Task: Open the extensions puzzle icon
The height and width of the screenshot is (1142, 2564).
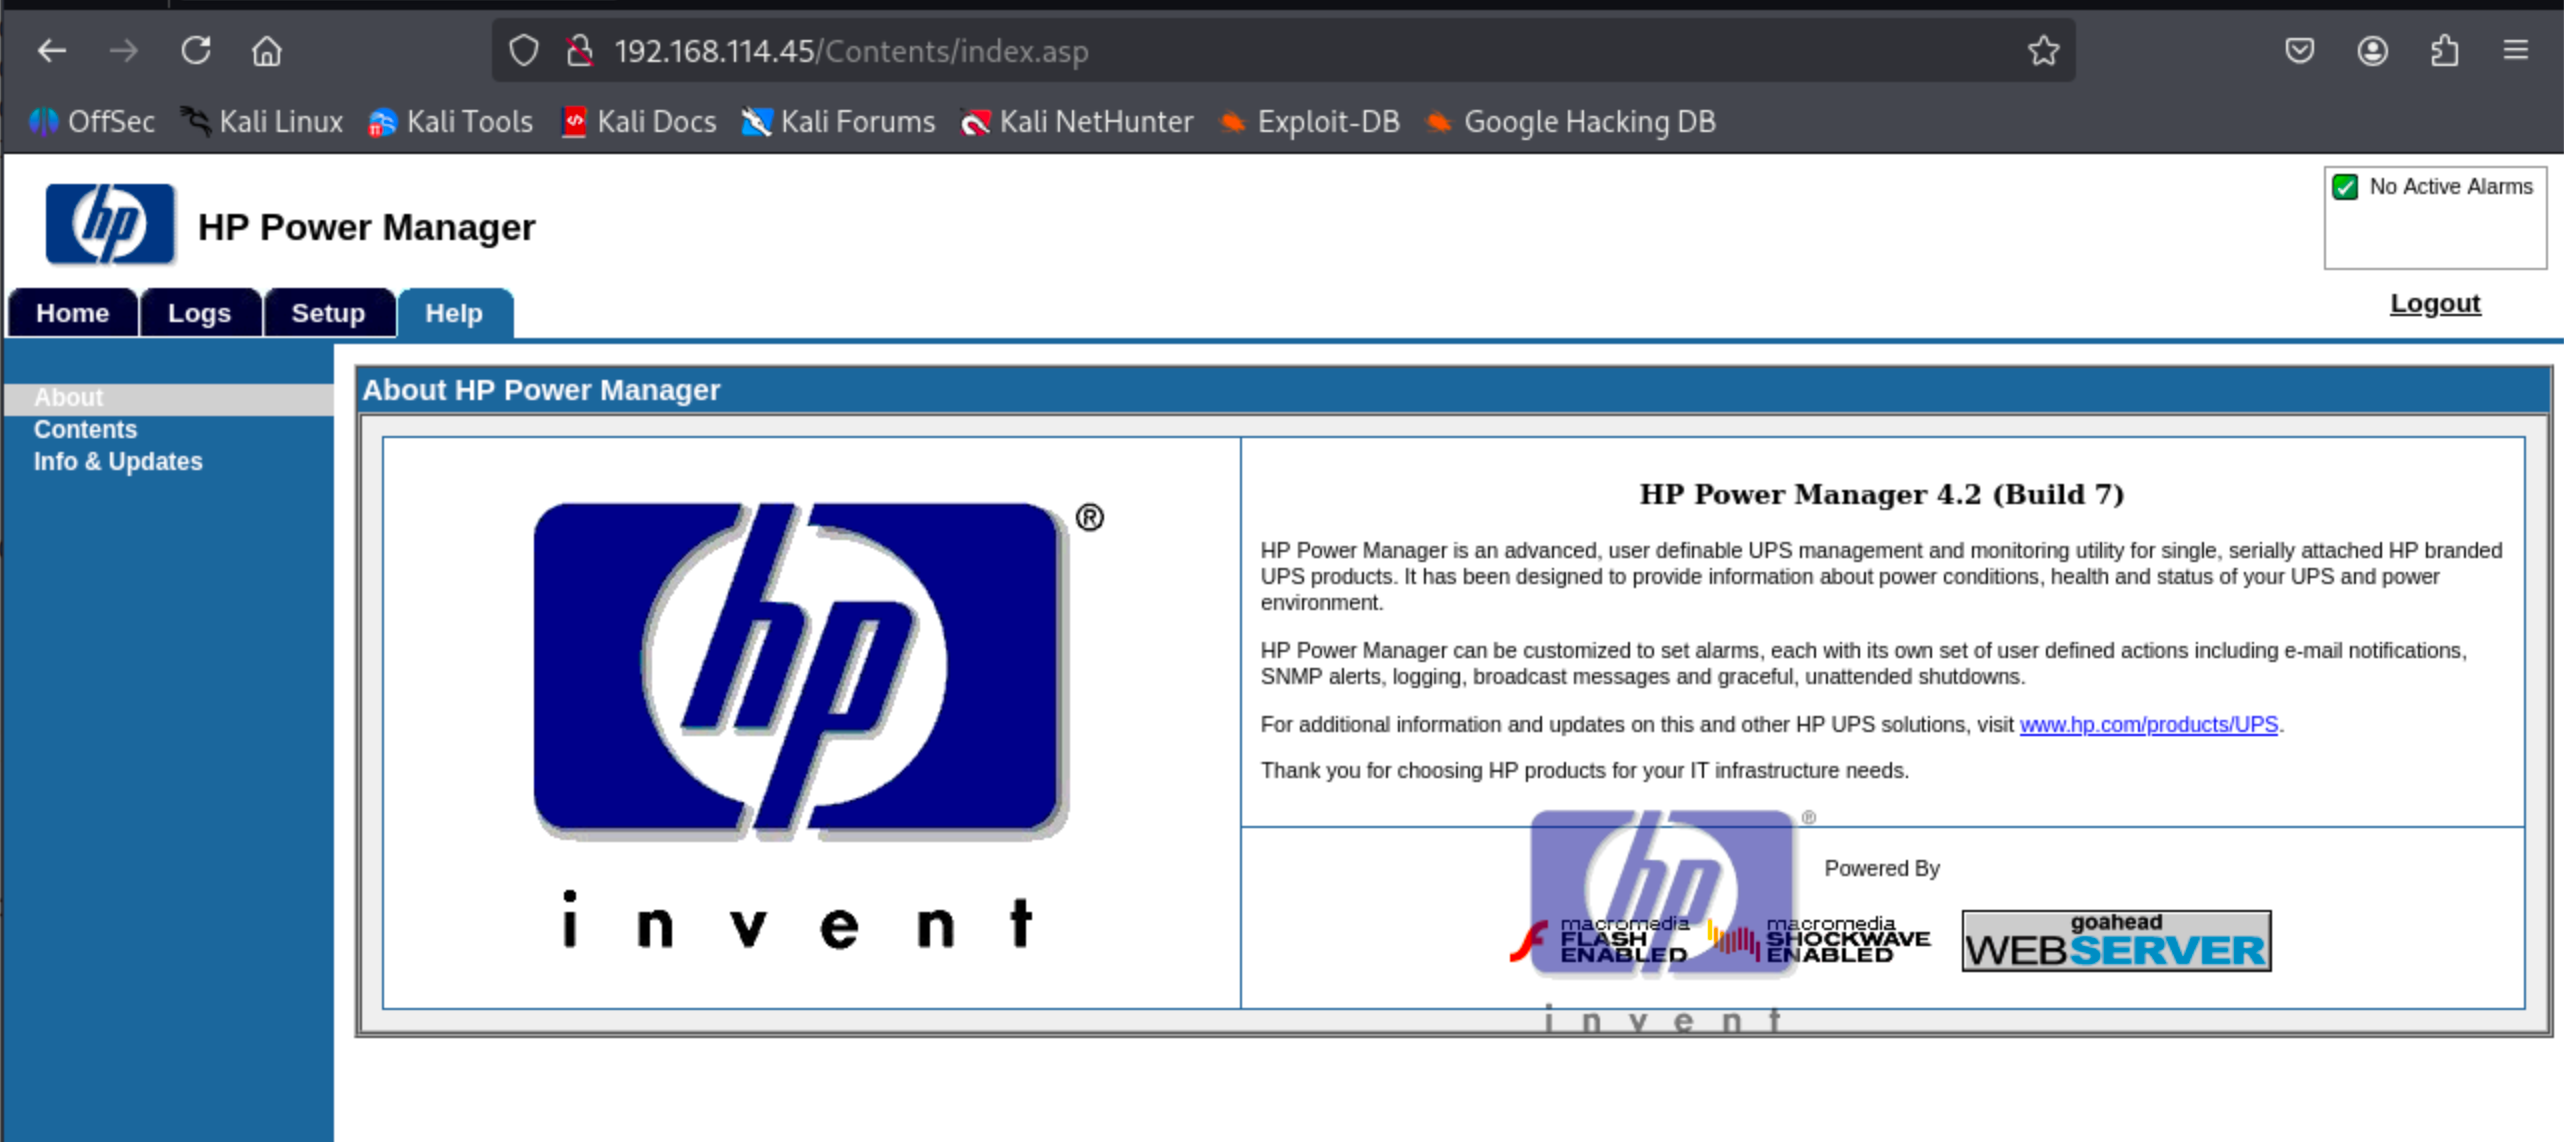Action: pos(2444,50)
